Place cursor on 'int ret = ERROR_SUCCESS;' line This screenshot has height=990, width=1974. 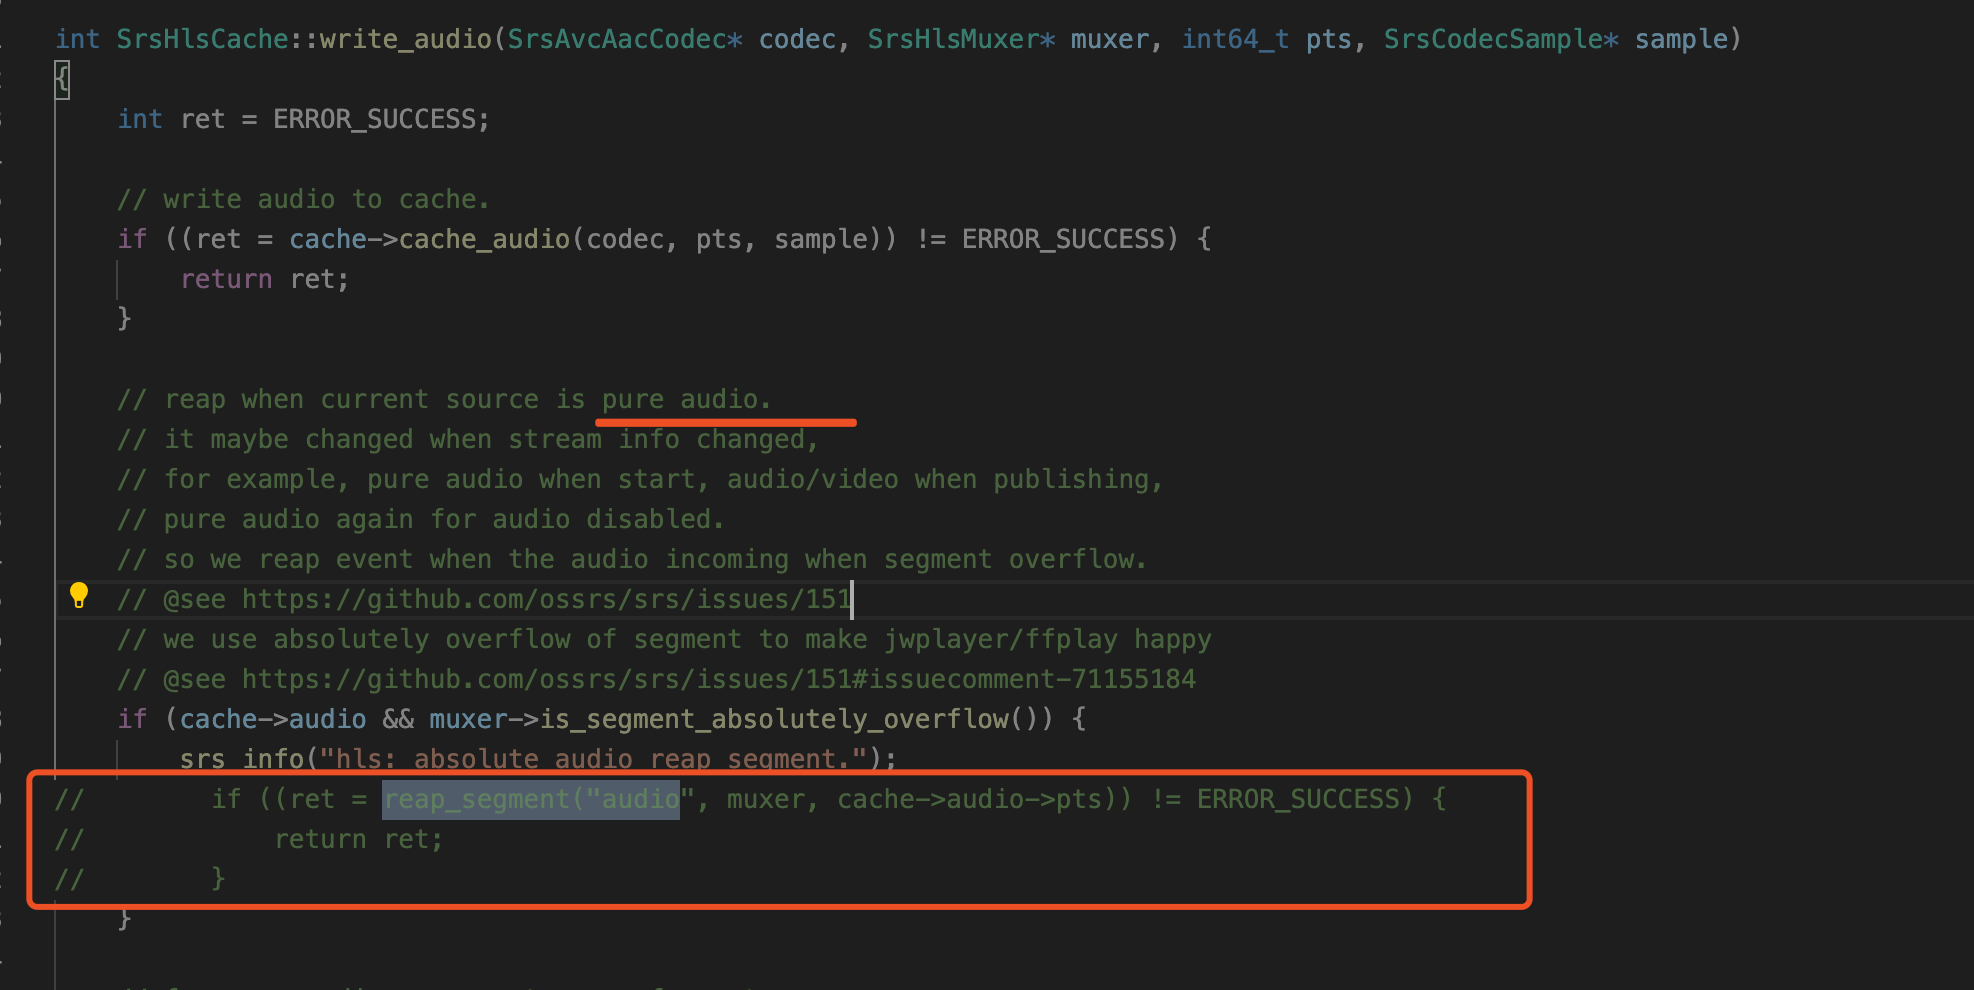[x=303, y=119]
